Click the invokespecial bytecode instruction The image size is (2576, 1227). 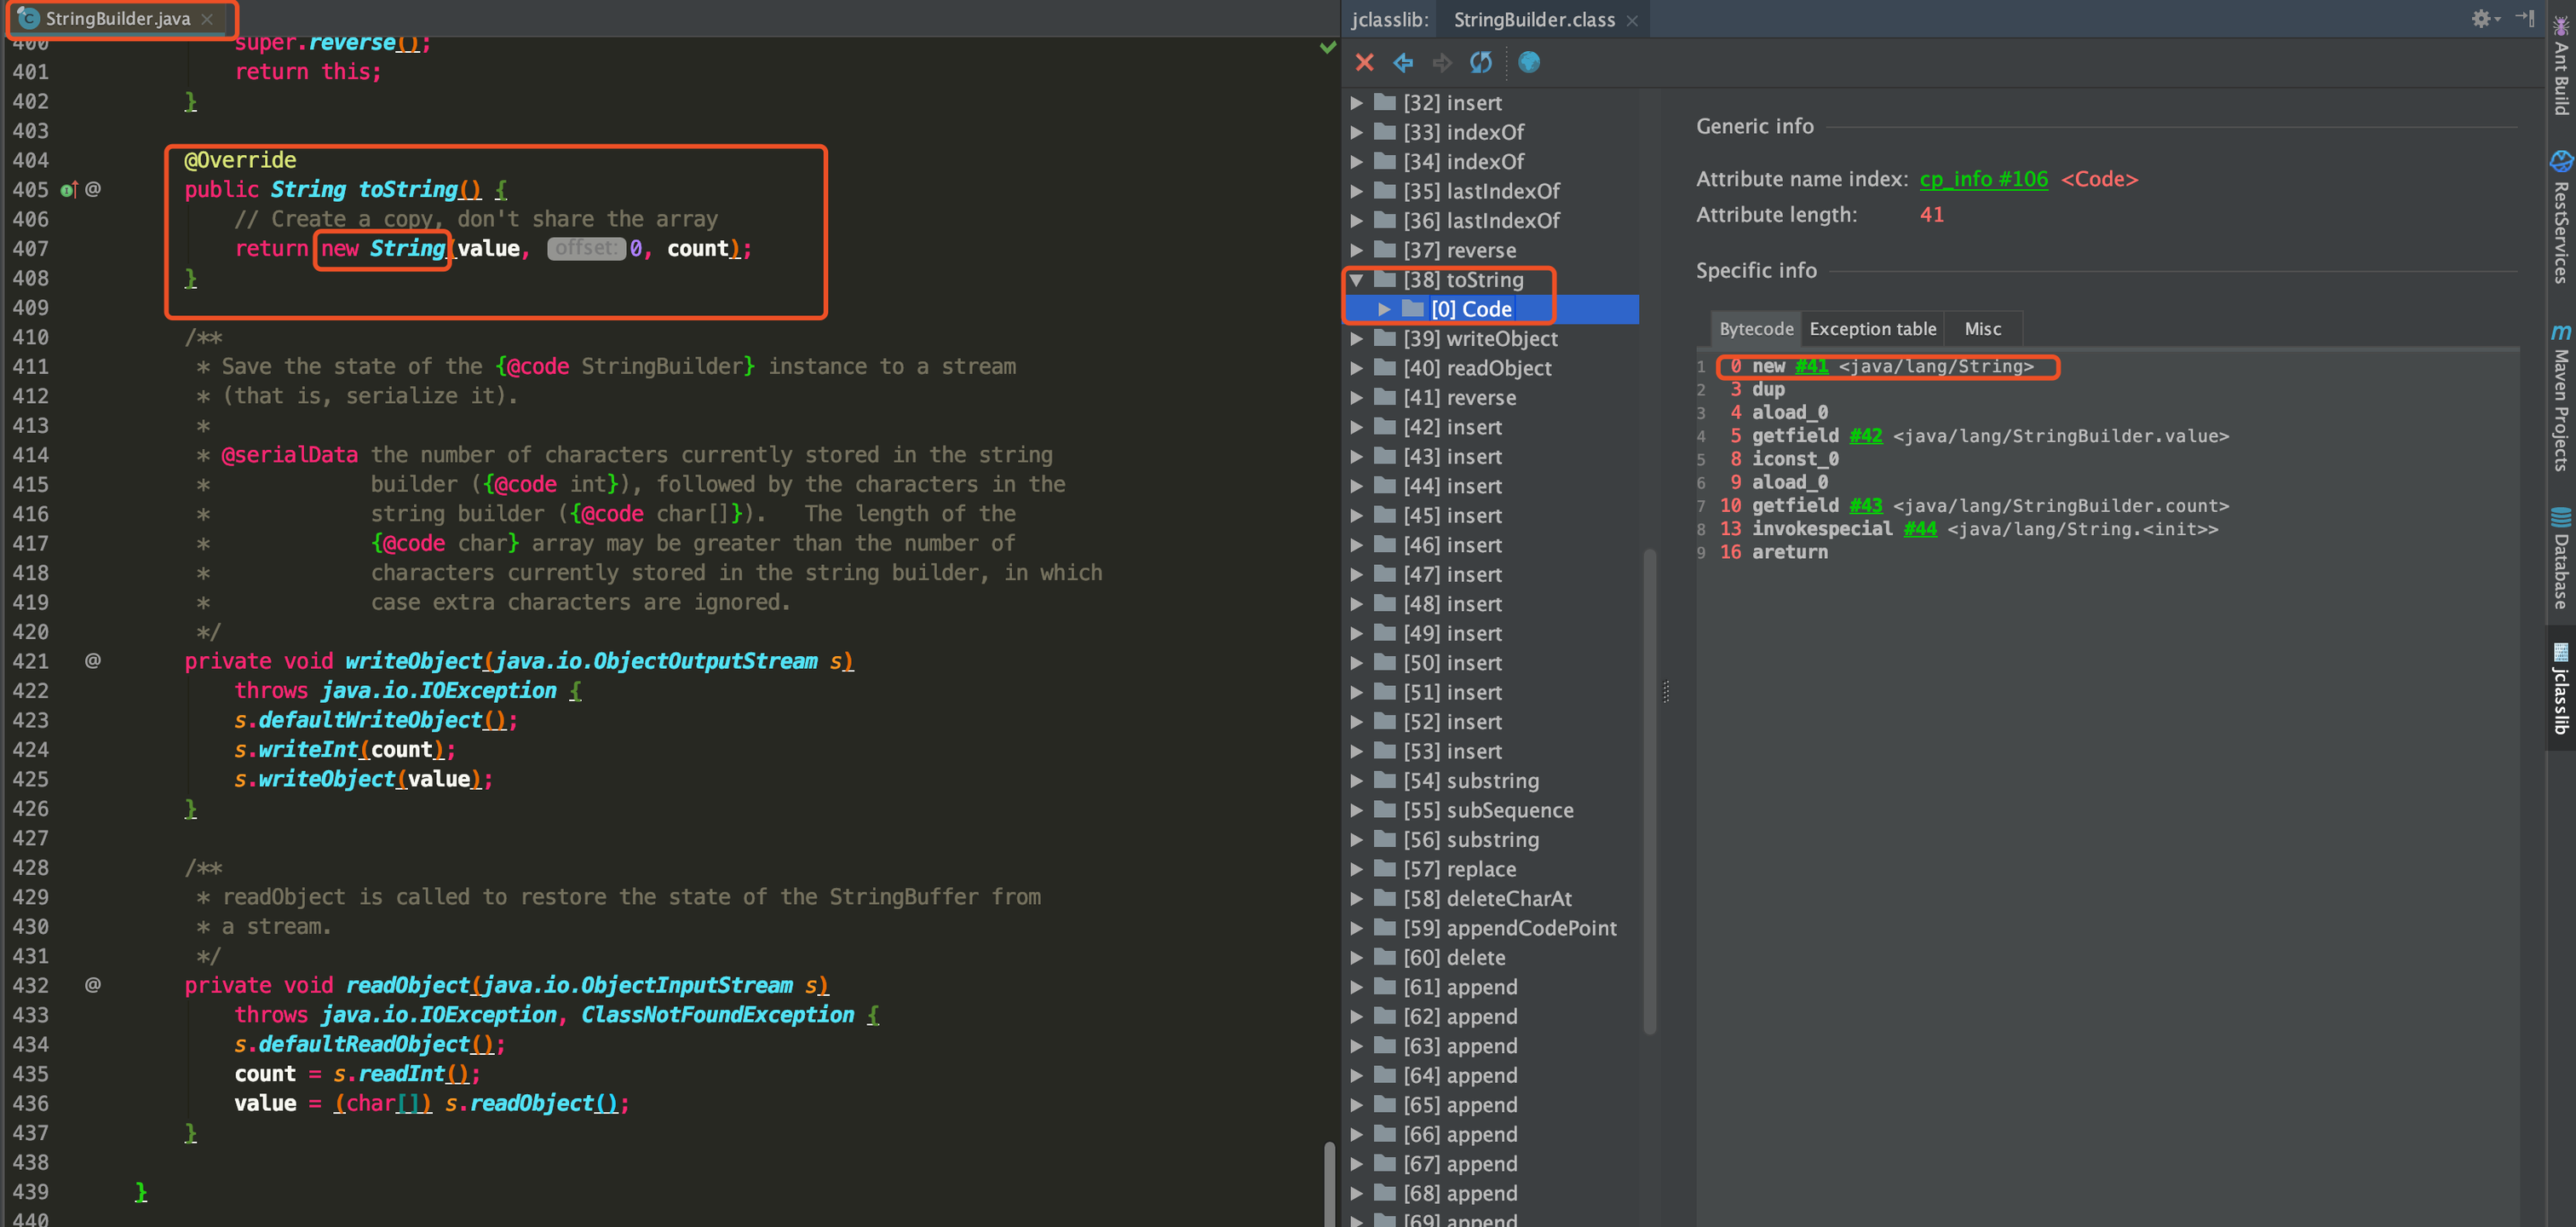pos(1821,529)
